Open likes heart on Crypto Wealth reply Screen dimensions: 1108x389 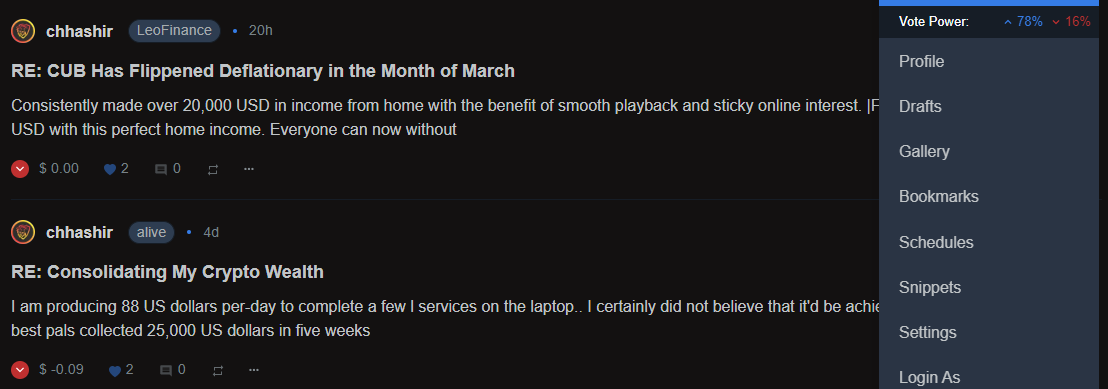(x=114, y=370)
